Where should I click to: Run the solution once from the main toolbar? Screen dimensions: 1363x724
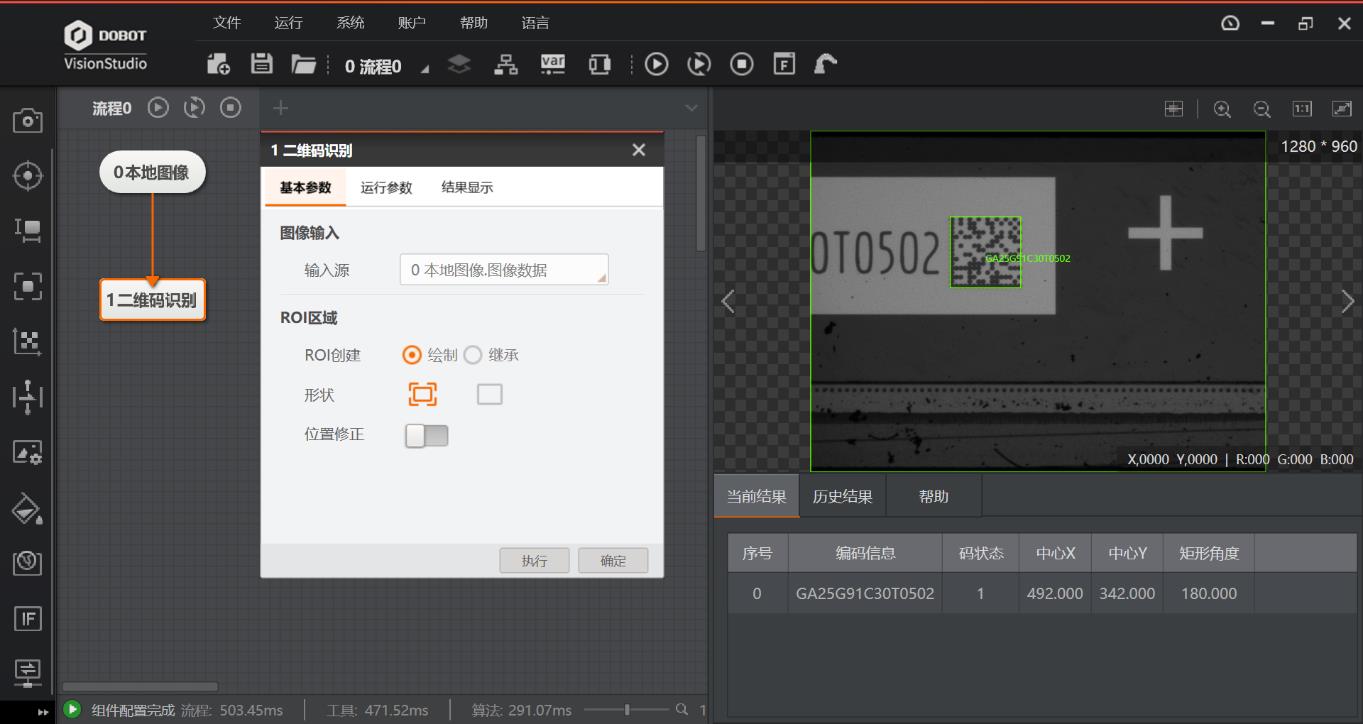[x=656, y=64]
